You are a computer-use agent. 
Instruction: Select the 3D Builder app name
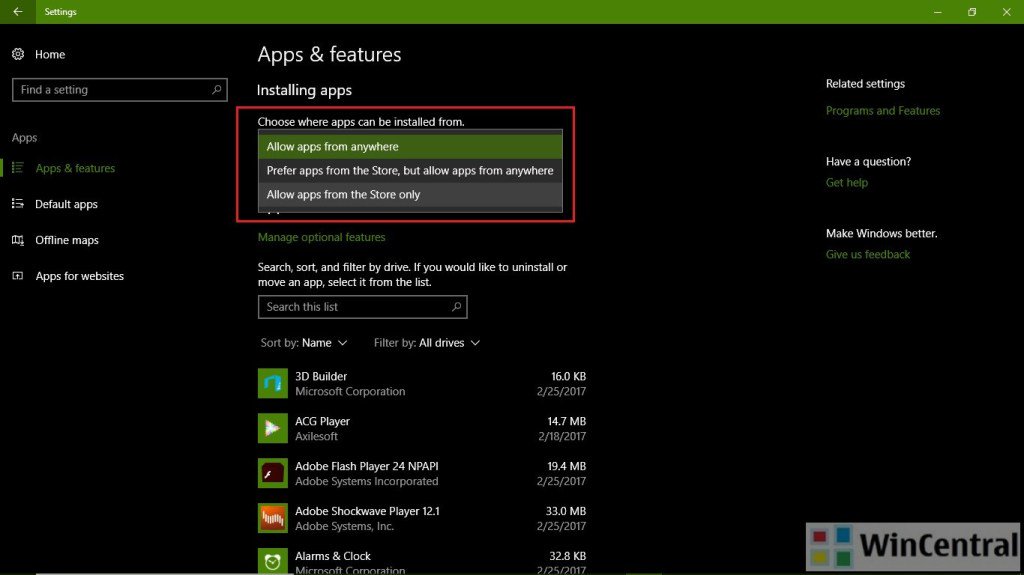click(x=321, y=376)
